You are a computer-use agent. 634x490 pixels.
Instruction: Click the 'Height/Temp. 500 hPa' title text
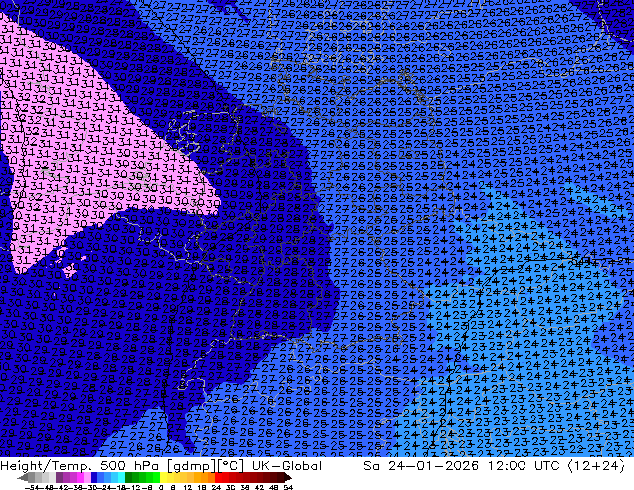[82, 466]
